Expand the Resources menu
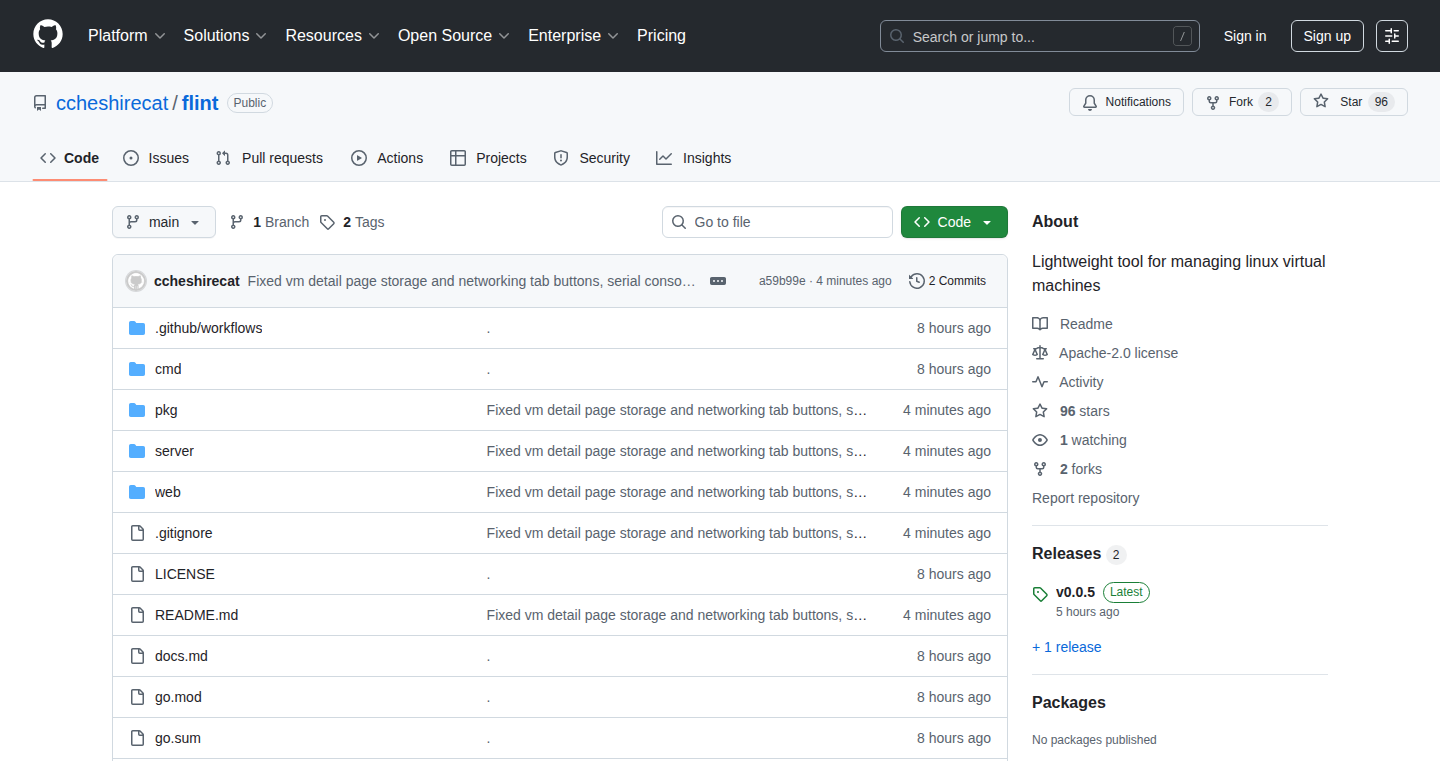The width and height of the screenshot is (1440, 761). coord(332,36)
